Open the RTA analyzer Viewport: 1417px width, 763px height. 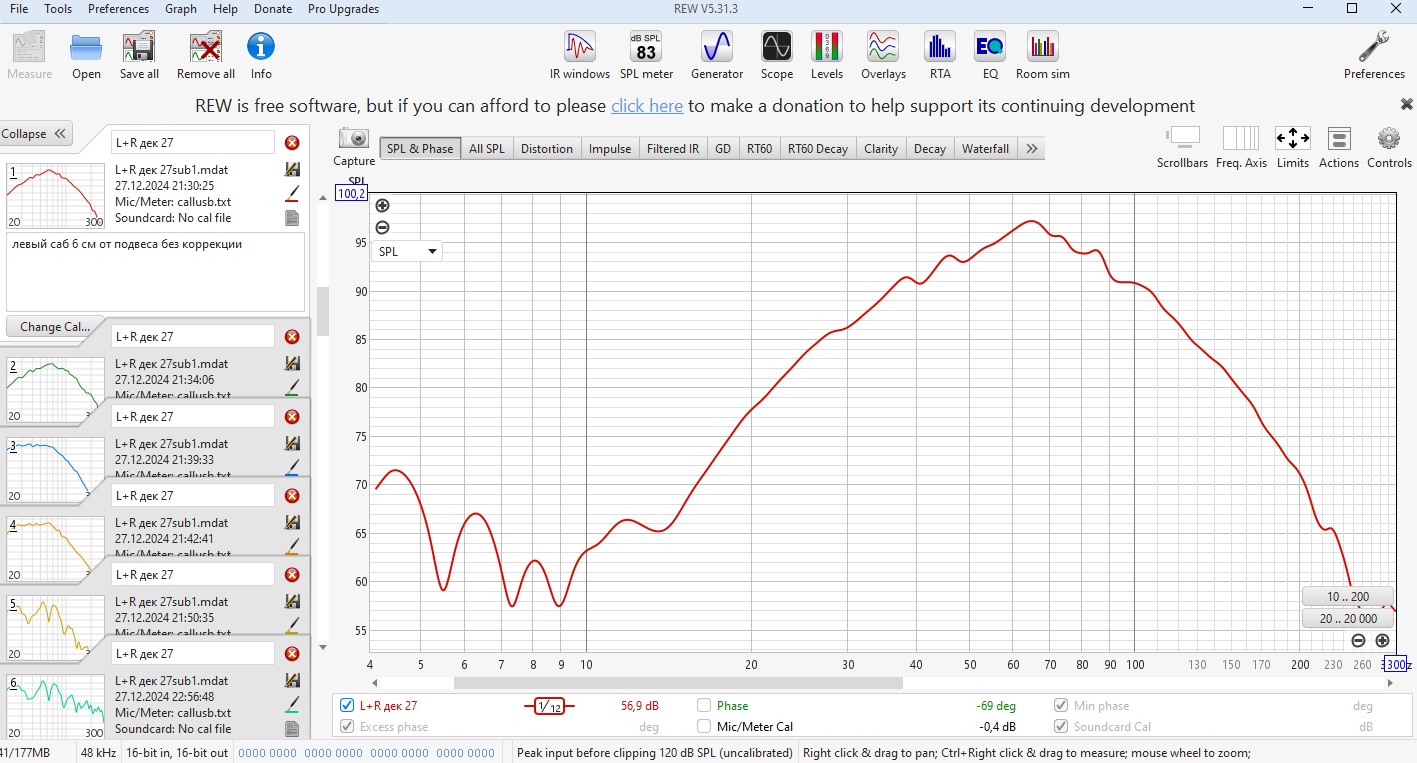click(x=939, y=54)
